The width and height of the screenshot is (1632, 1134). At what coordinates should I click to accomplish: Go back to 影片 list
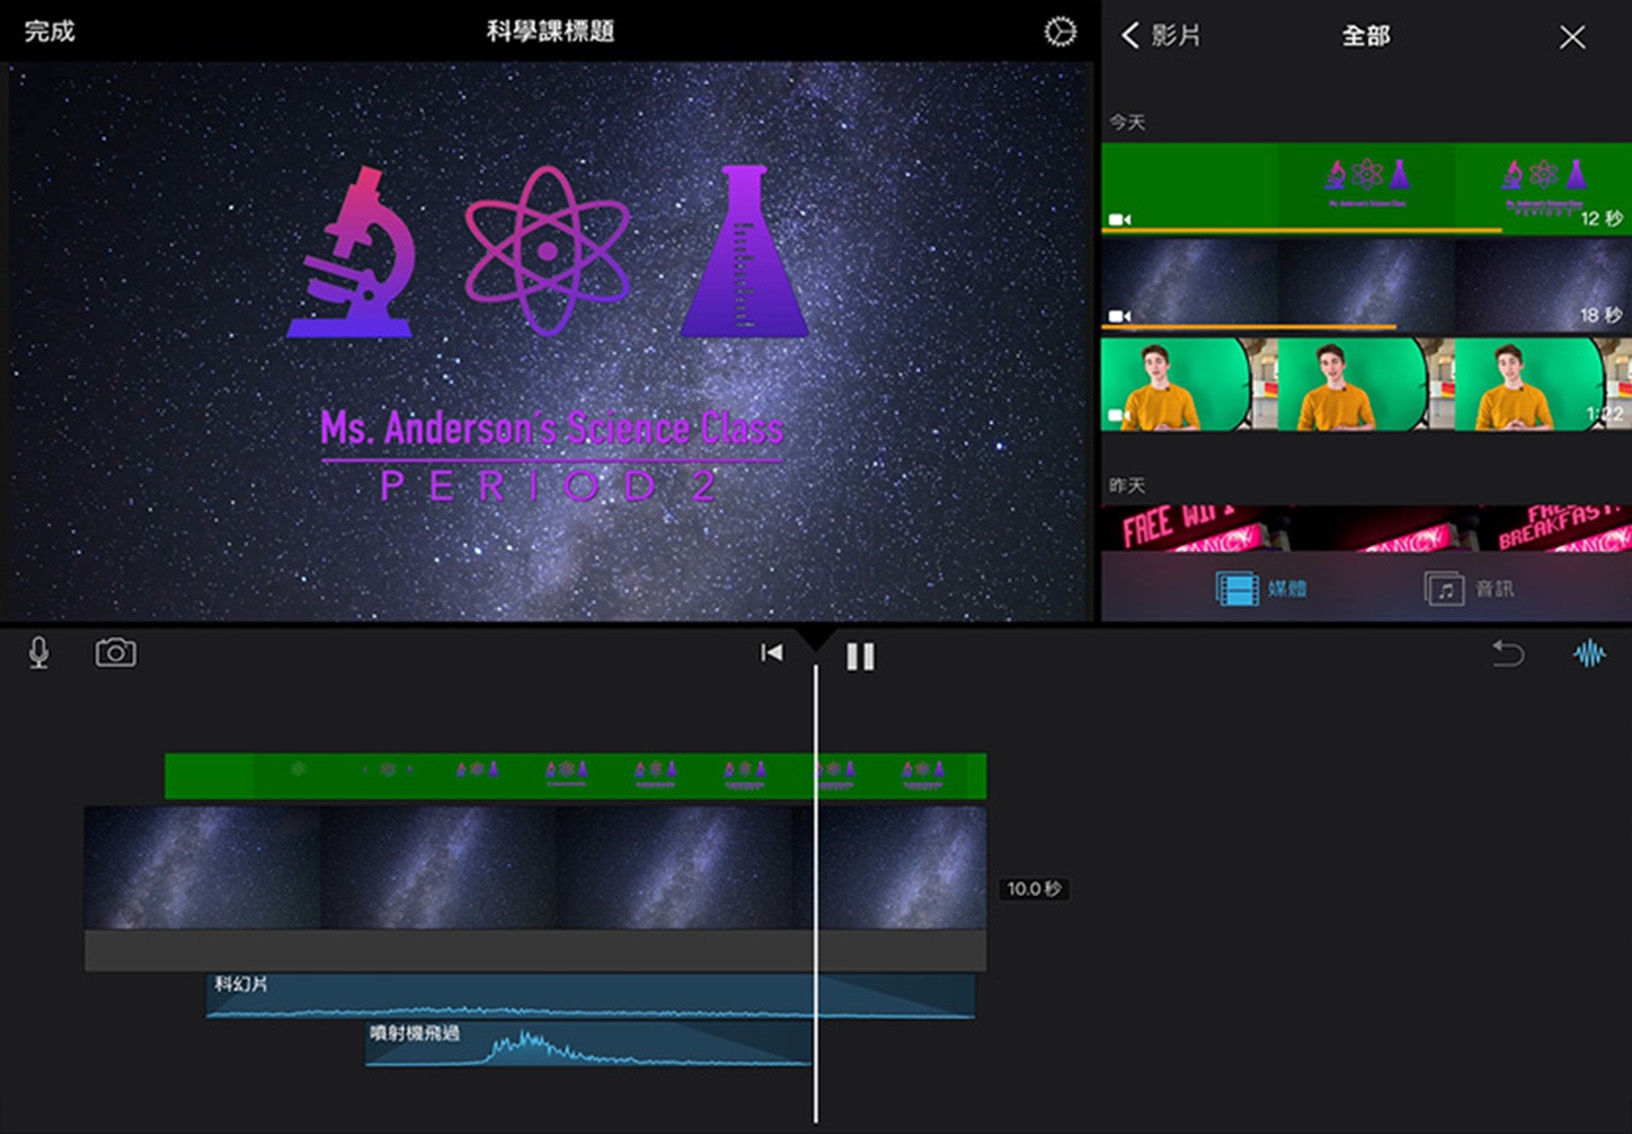[x=1160, y=36]
